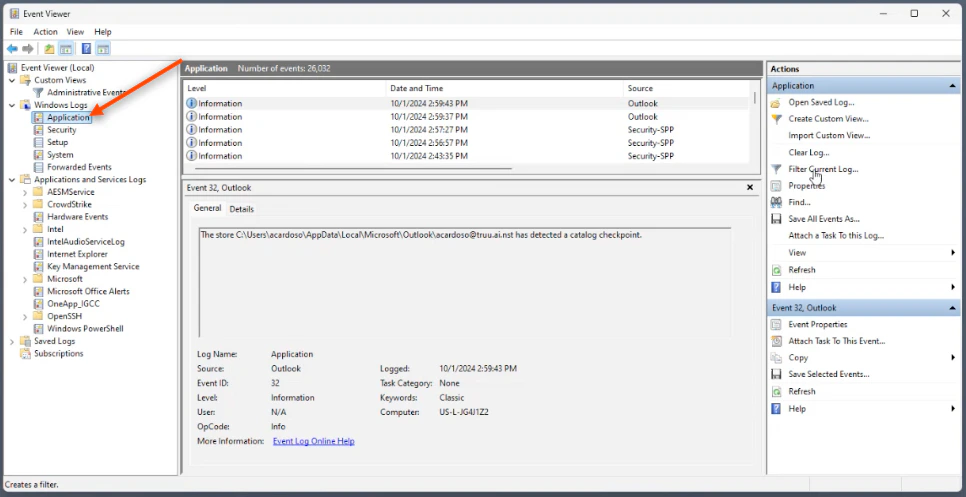
Task: Click the event list horizontal scrollbar
Action: 353,168
